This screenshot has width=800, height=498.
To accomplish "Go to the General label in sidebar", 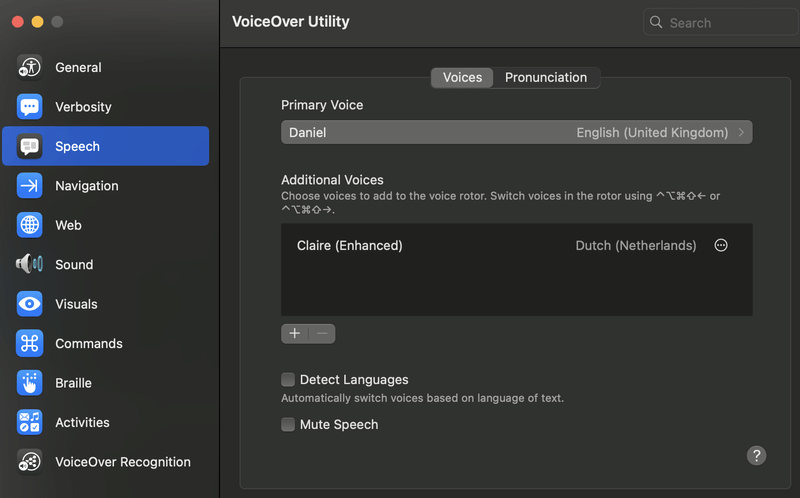I will click(79, 67).
